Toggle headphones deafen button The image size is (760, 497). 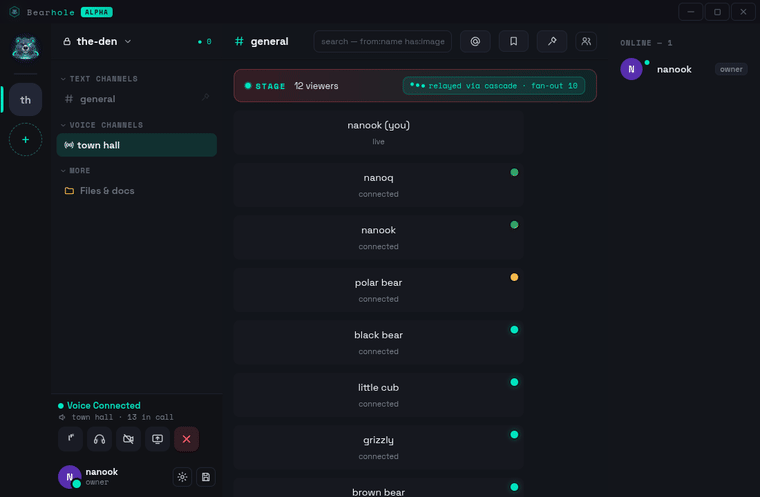pyautogui.click(x=99, y=439)
